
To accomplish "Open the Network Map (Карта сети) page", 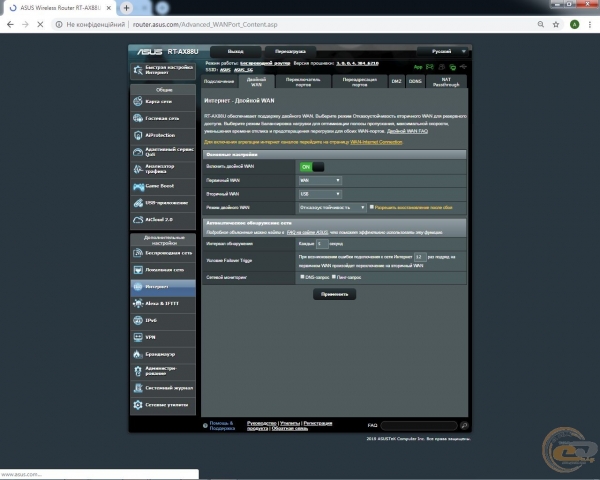I will click(x=163, y=101).
